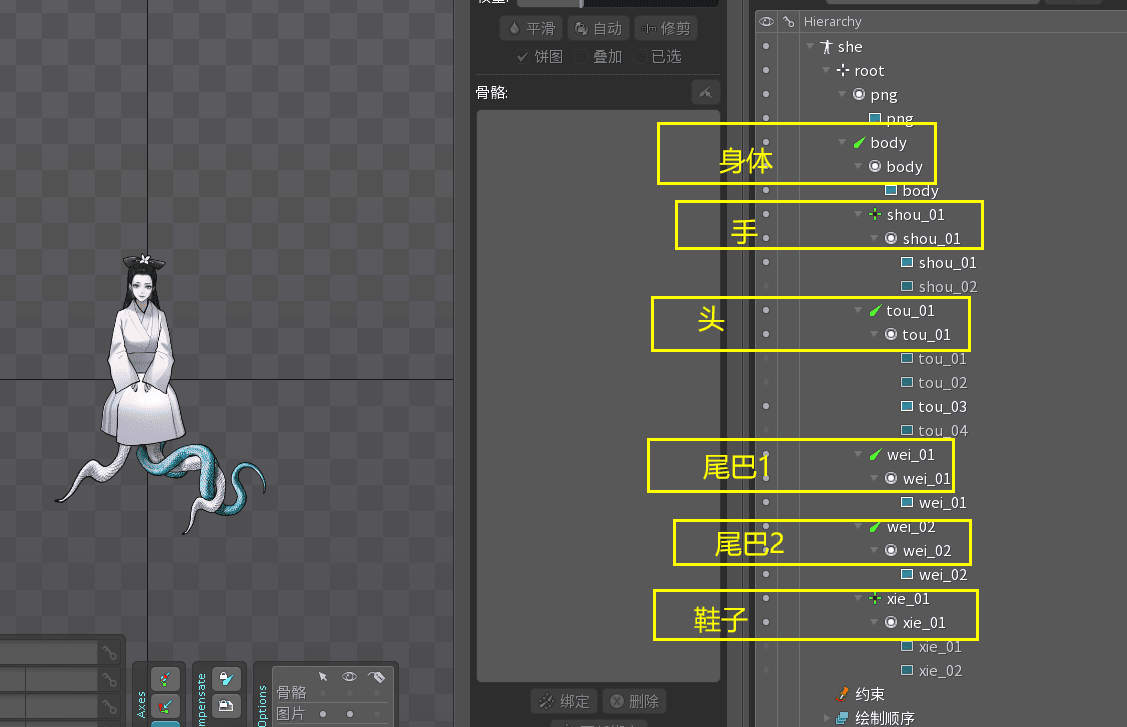Click the body bone icon in Hierarchy
This screenshot has height=727, width=1127.
858,143
